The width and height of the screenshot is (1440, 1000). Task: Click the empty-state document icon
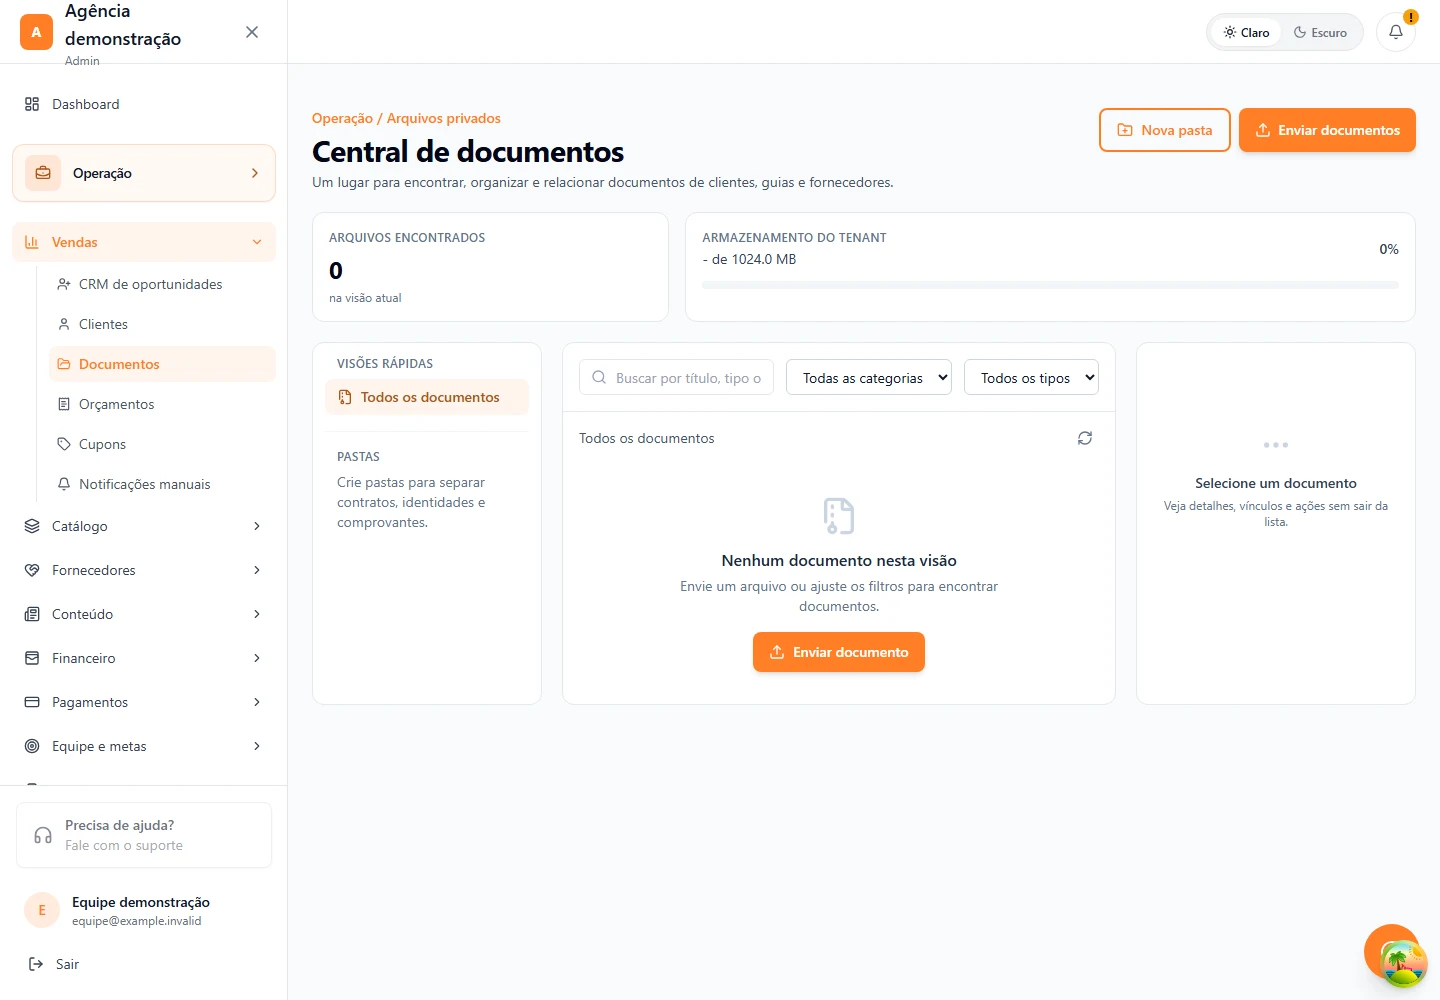(x=839, y=516)
